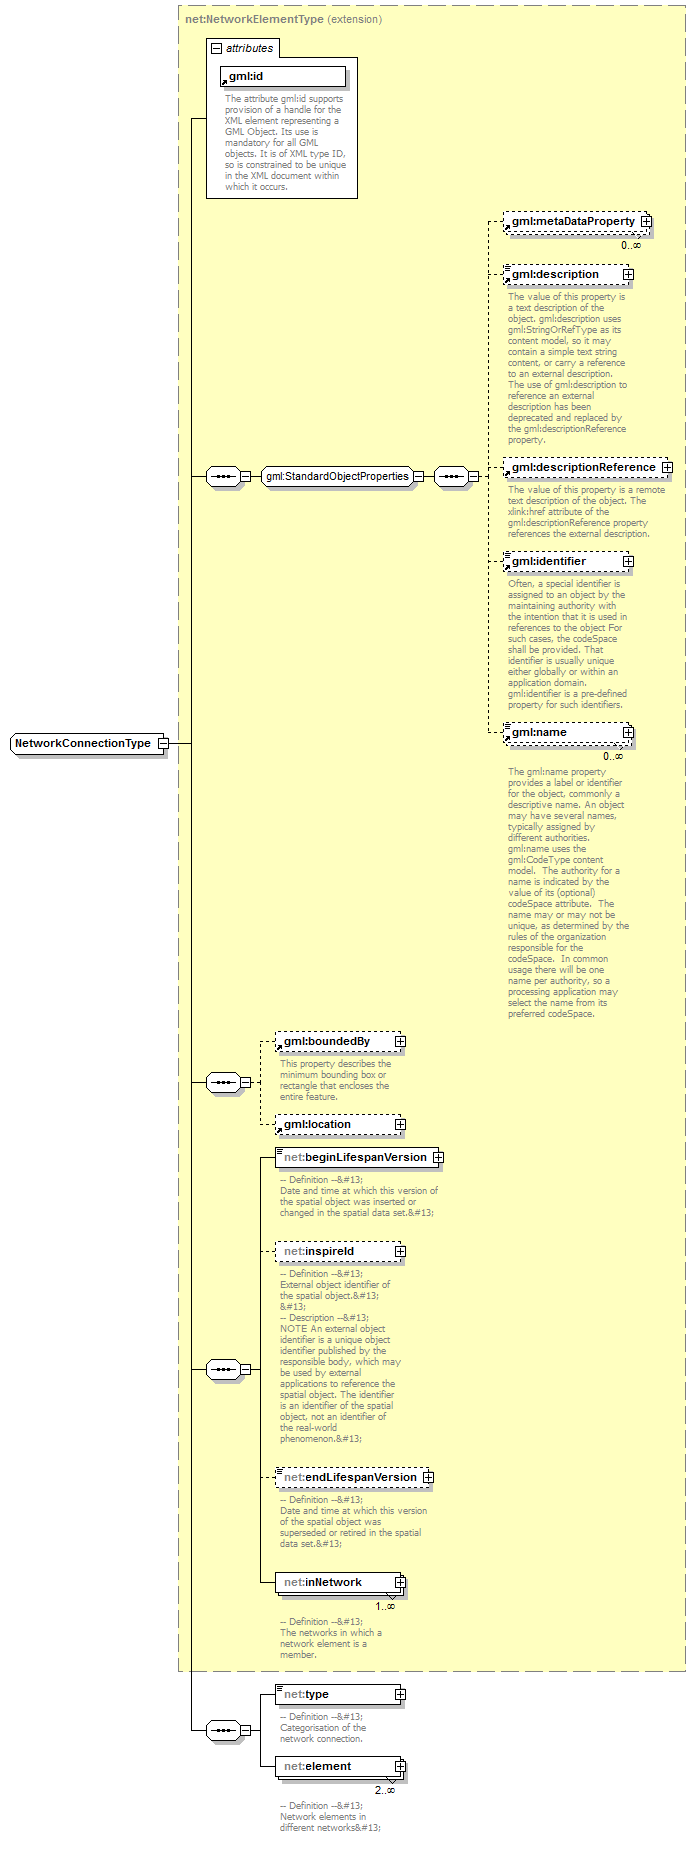Image resolution: width=696 pixels, height=1849 pixels.
Task: Select the gml:id attribute box
Action: [x=283, y=77]
